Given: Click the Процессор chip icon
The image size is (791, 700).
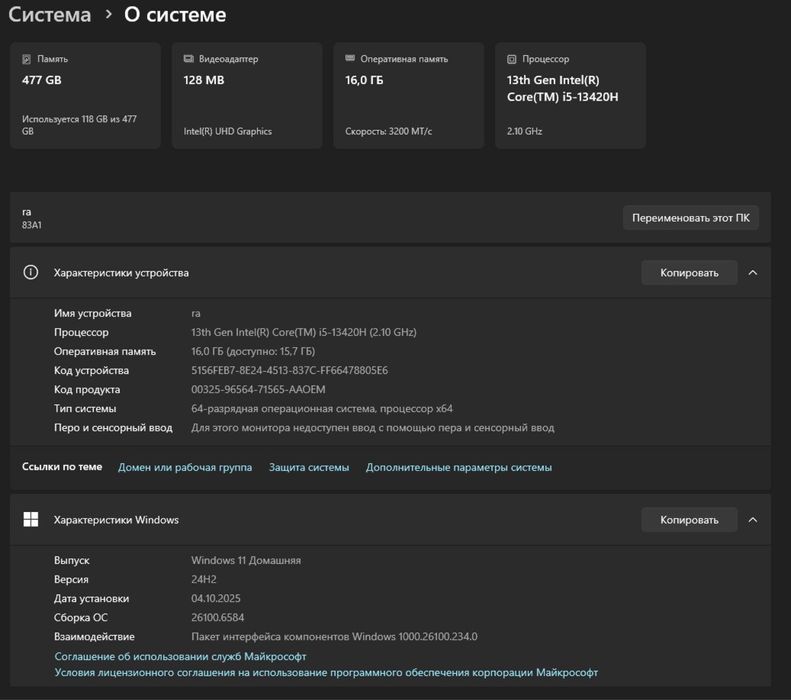Looking at the screenshot, I should point(512,59).
